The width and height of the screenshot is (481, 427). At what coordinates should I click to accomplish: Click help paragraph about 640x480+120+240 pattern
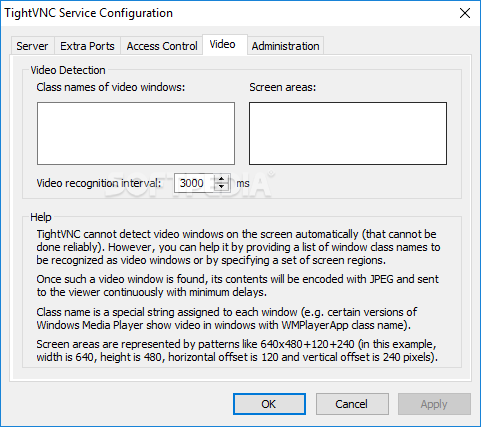[237, 351]
